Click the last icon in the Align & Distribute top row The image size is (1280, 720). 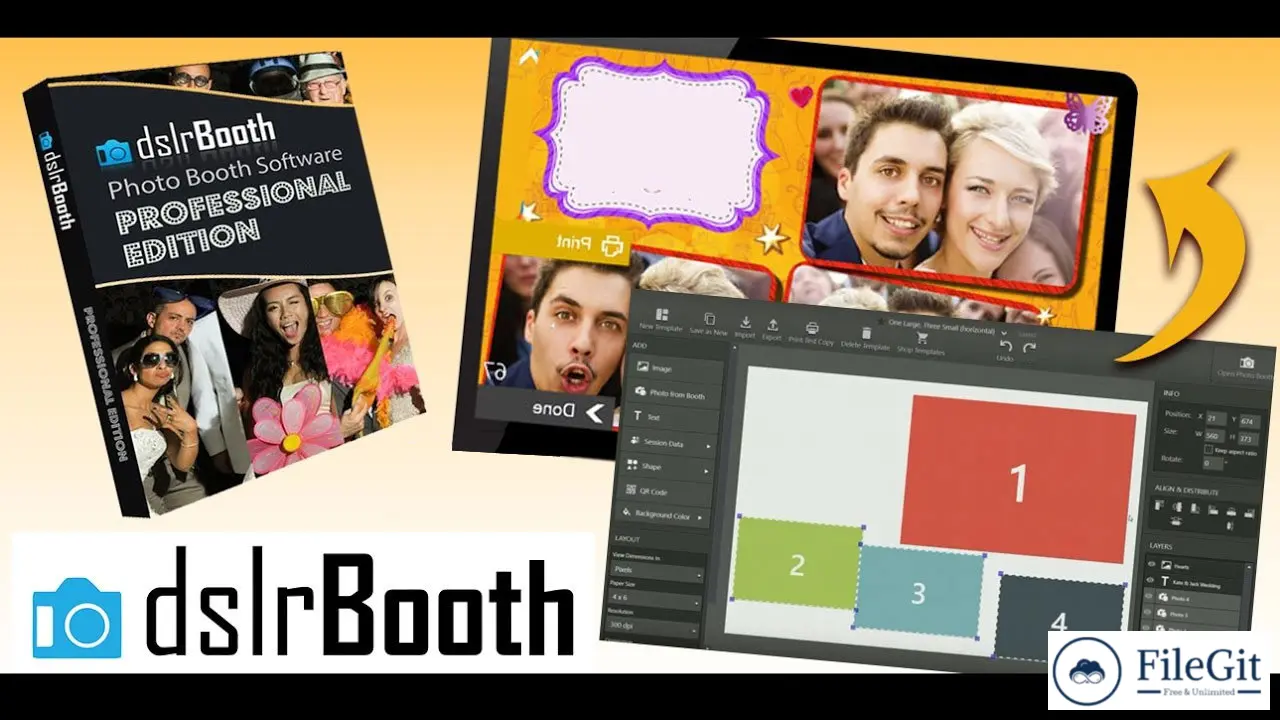(1249, 513)
